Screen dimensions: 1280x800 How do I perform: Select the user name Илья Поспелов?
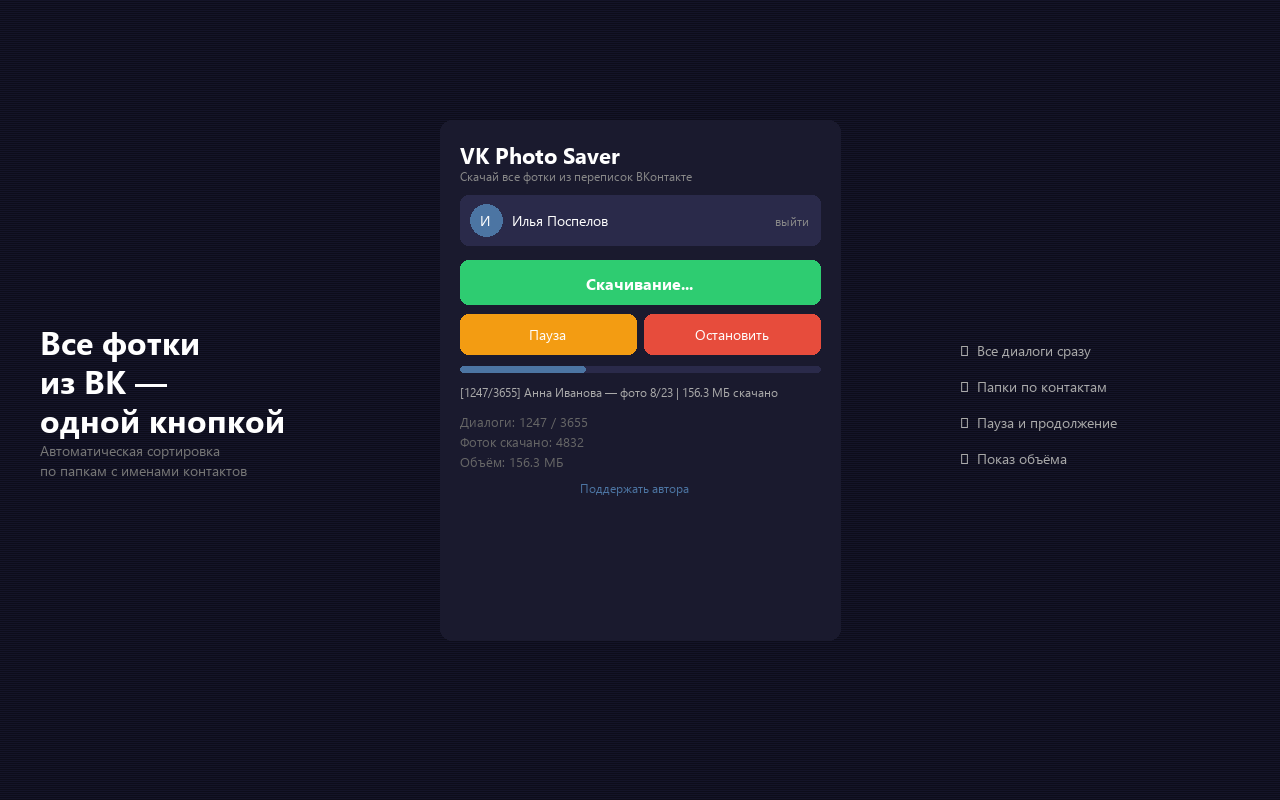click(x=560, y=221)
